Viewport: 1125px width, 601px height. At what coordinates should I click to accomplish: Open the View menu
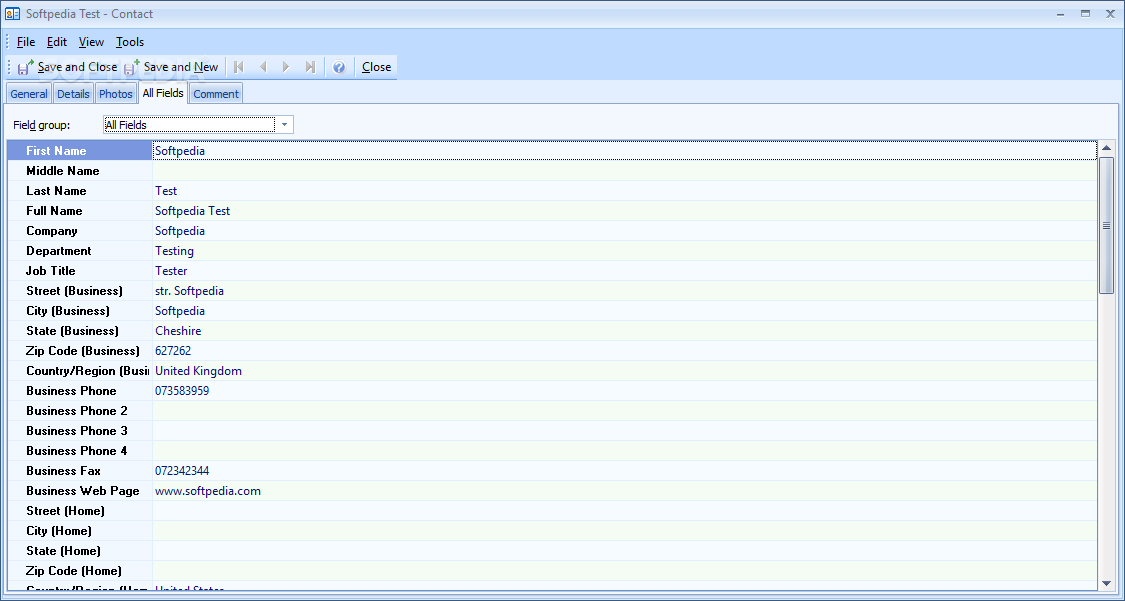click(91, 42)
